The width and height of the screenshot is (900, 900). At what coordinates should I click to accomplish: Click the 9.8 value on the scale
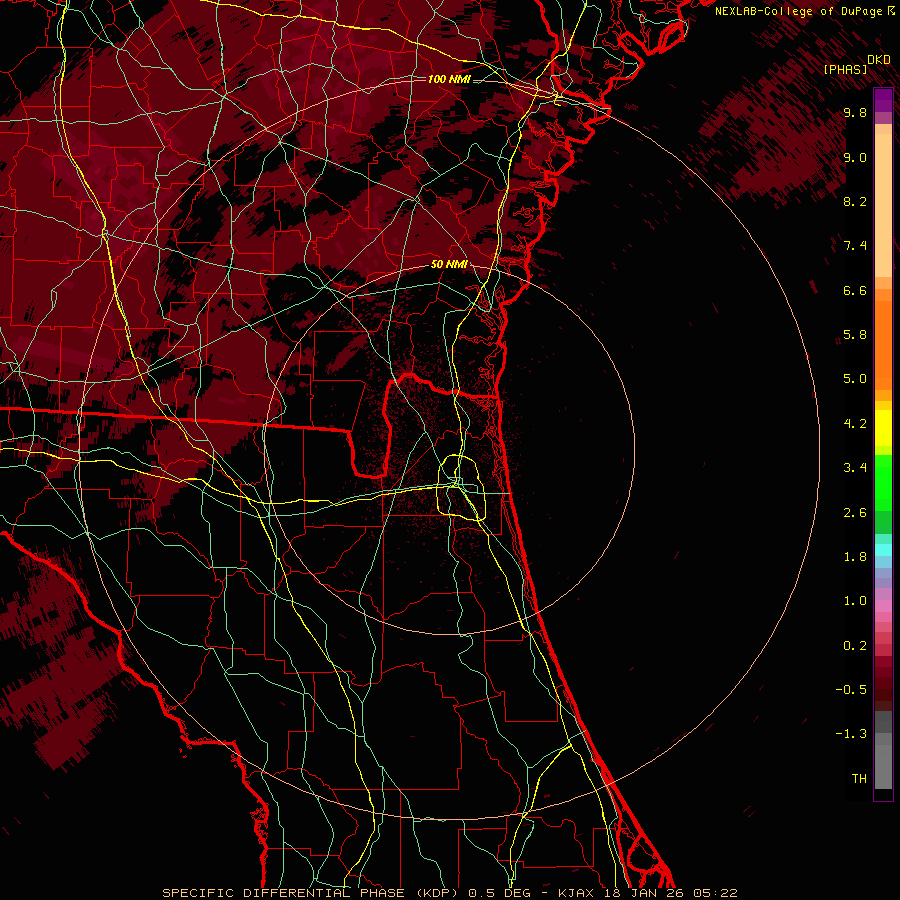point(855,112)
